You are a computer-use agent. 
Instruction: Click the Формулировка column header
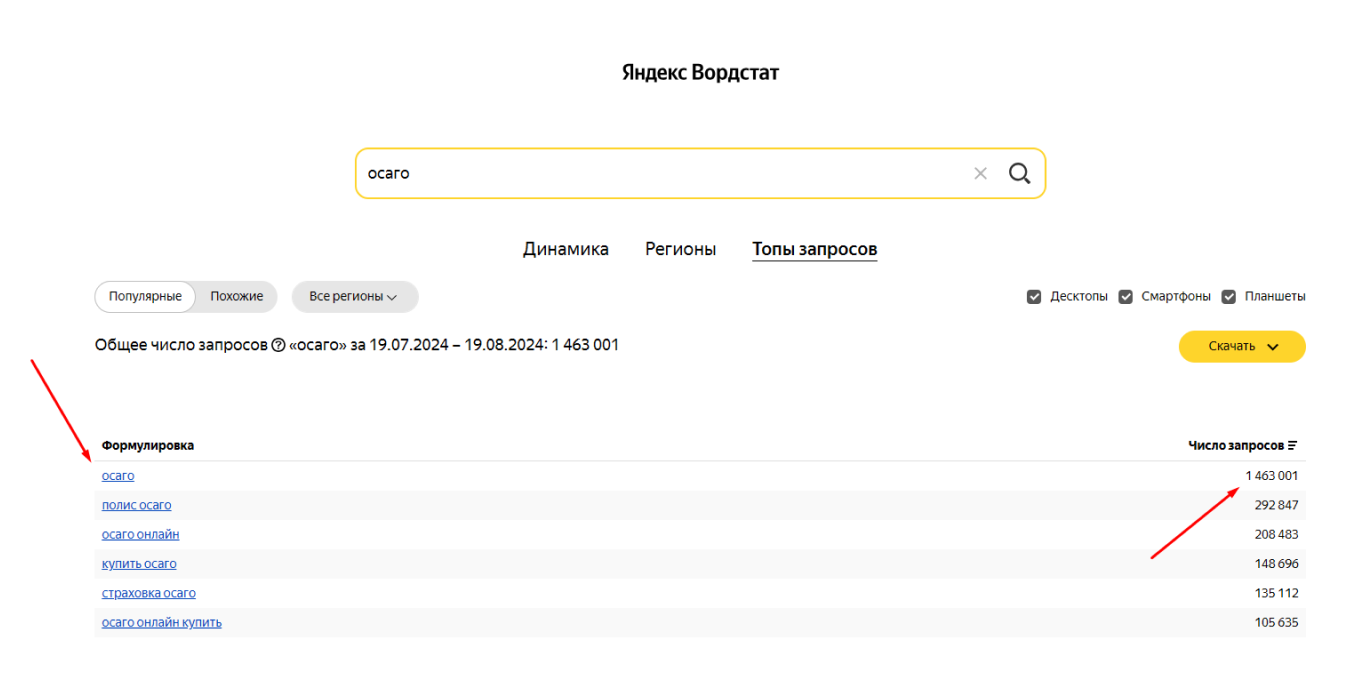[x=148, y=446]
